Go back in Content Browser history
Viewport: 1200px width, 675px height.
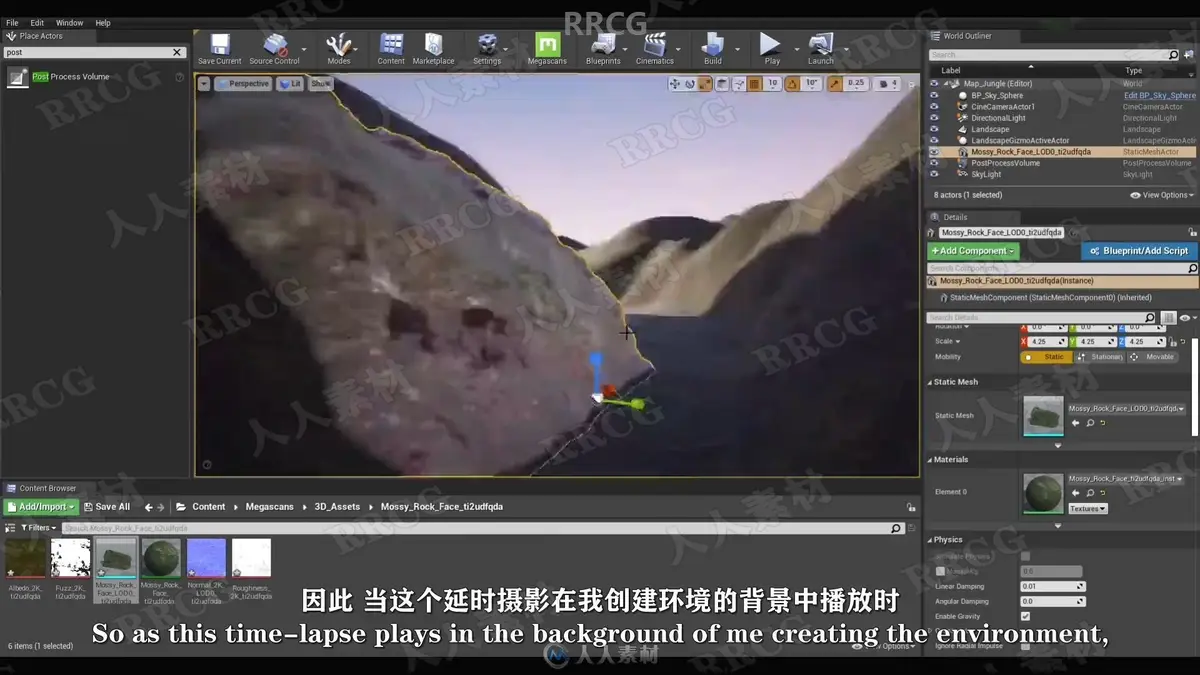(x=148, y=507)
